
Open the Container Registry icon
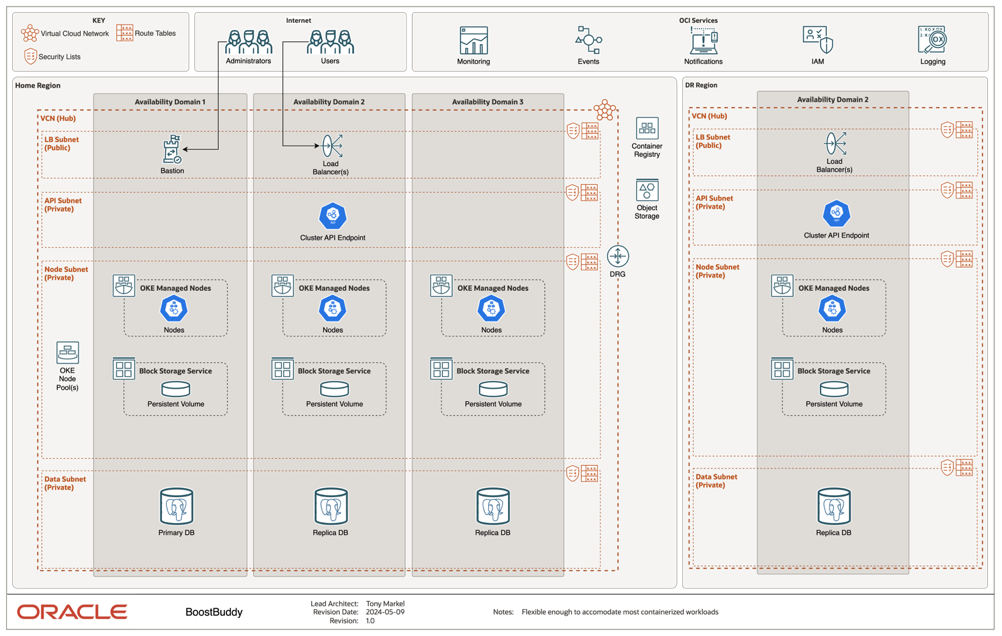click(646, 130)
